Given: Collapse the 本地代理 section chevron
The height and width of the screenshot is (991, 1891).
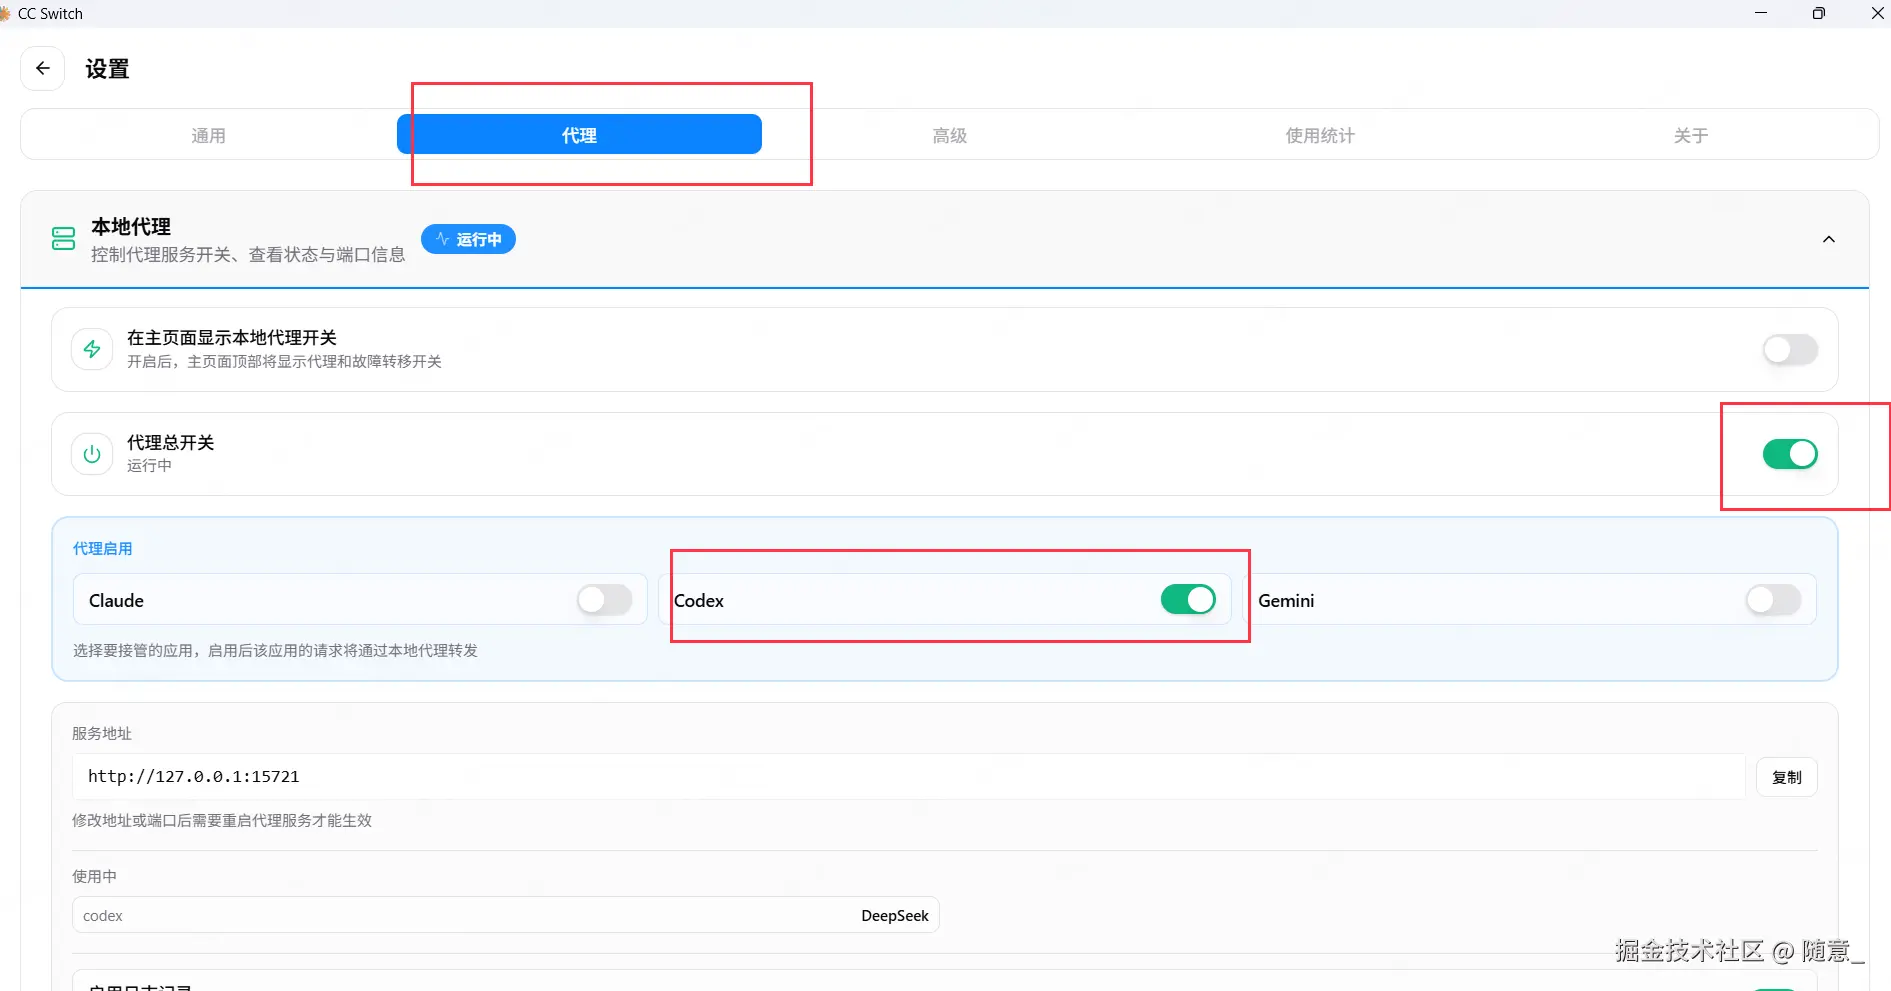Looking at the screenshot, I should click(x=1829, y=239).
